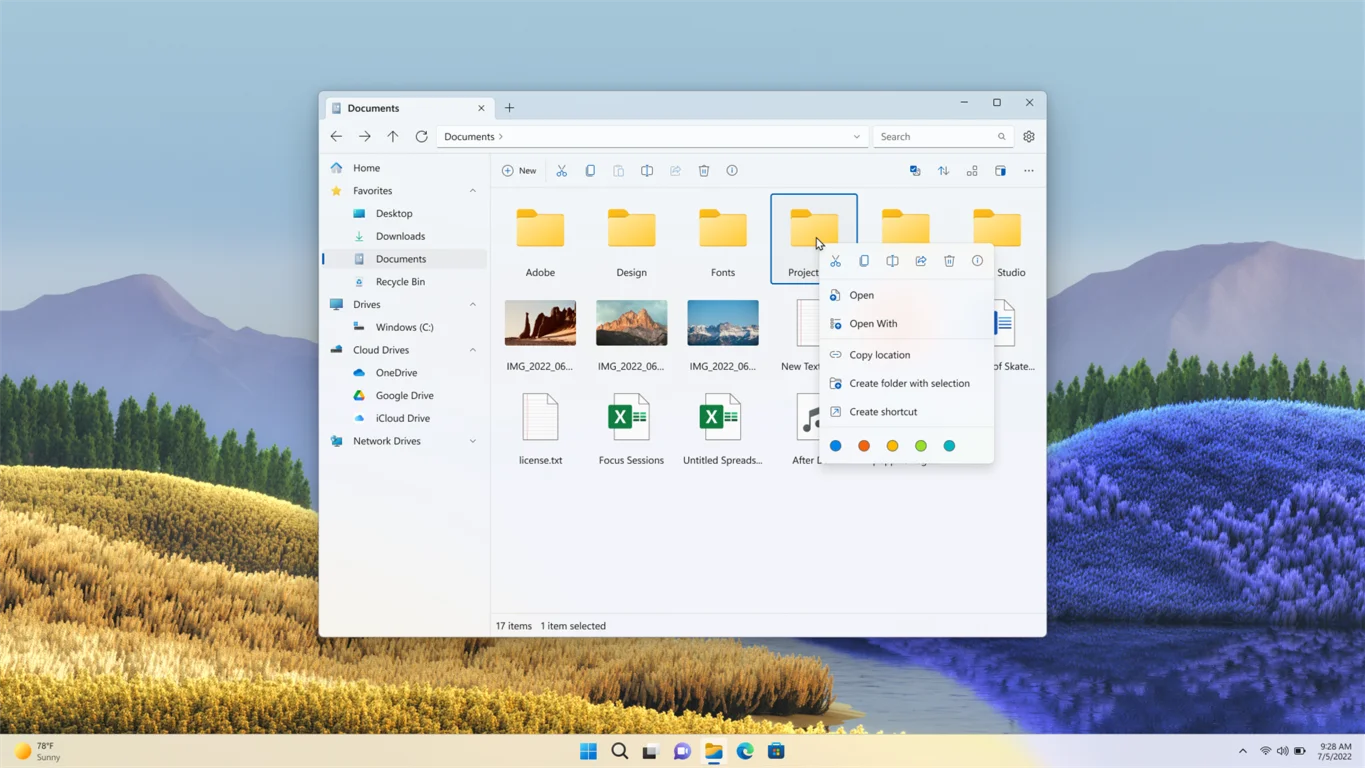Choose Open With from the context menu
The width and height of the screenshot is (1365, 768).
click(873, 324)
